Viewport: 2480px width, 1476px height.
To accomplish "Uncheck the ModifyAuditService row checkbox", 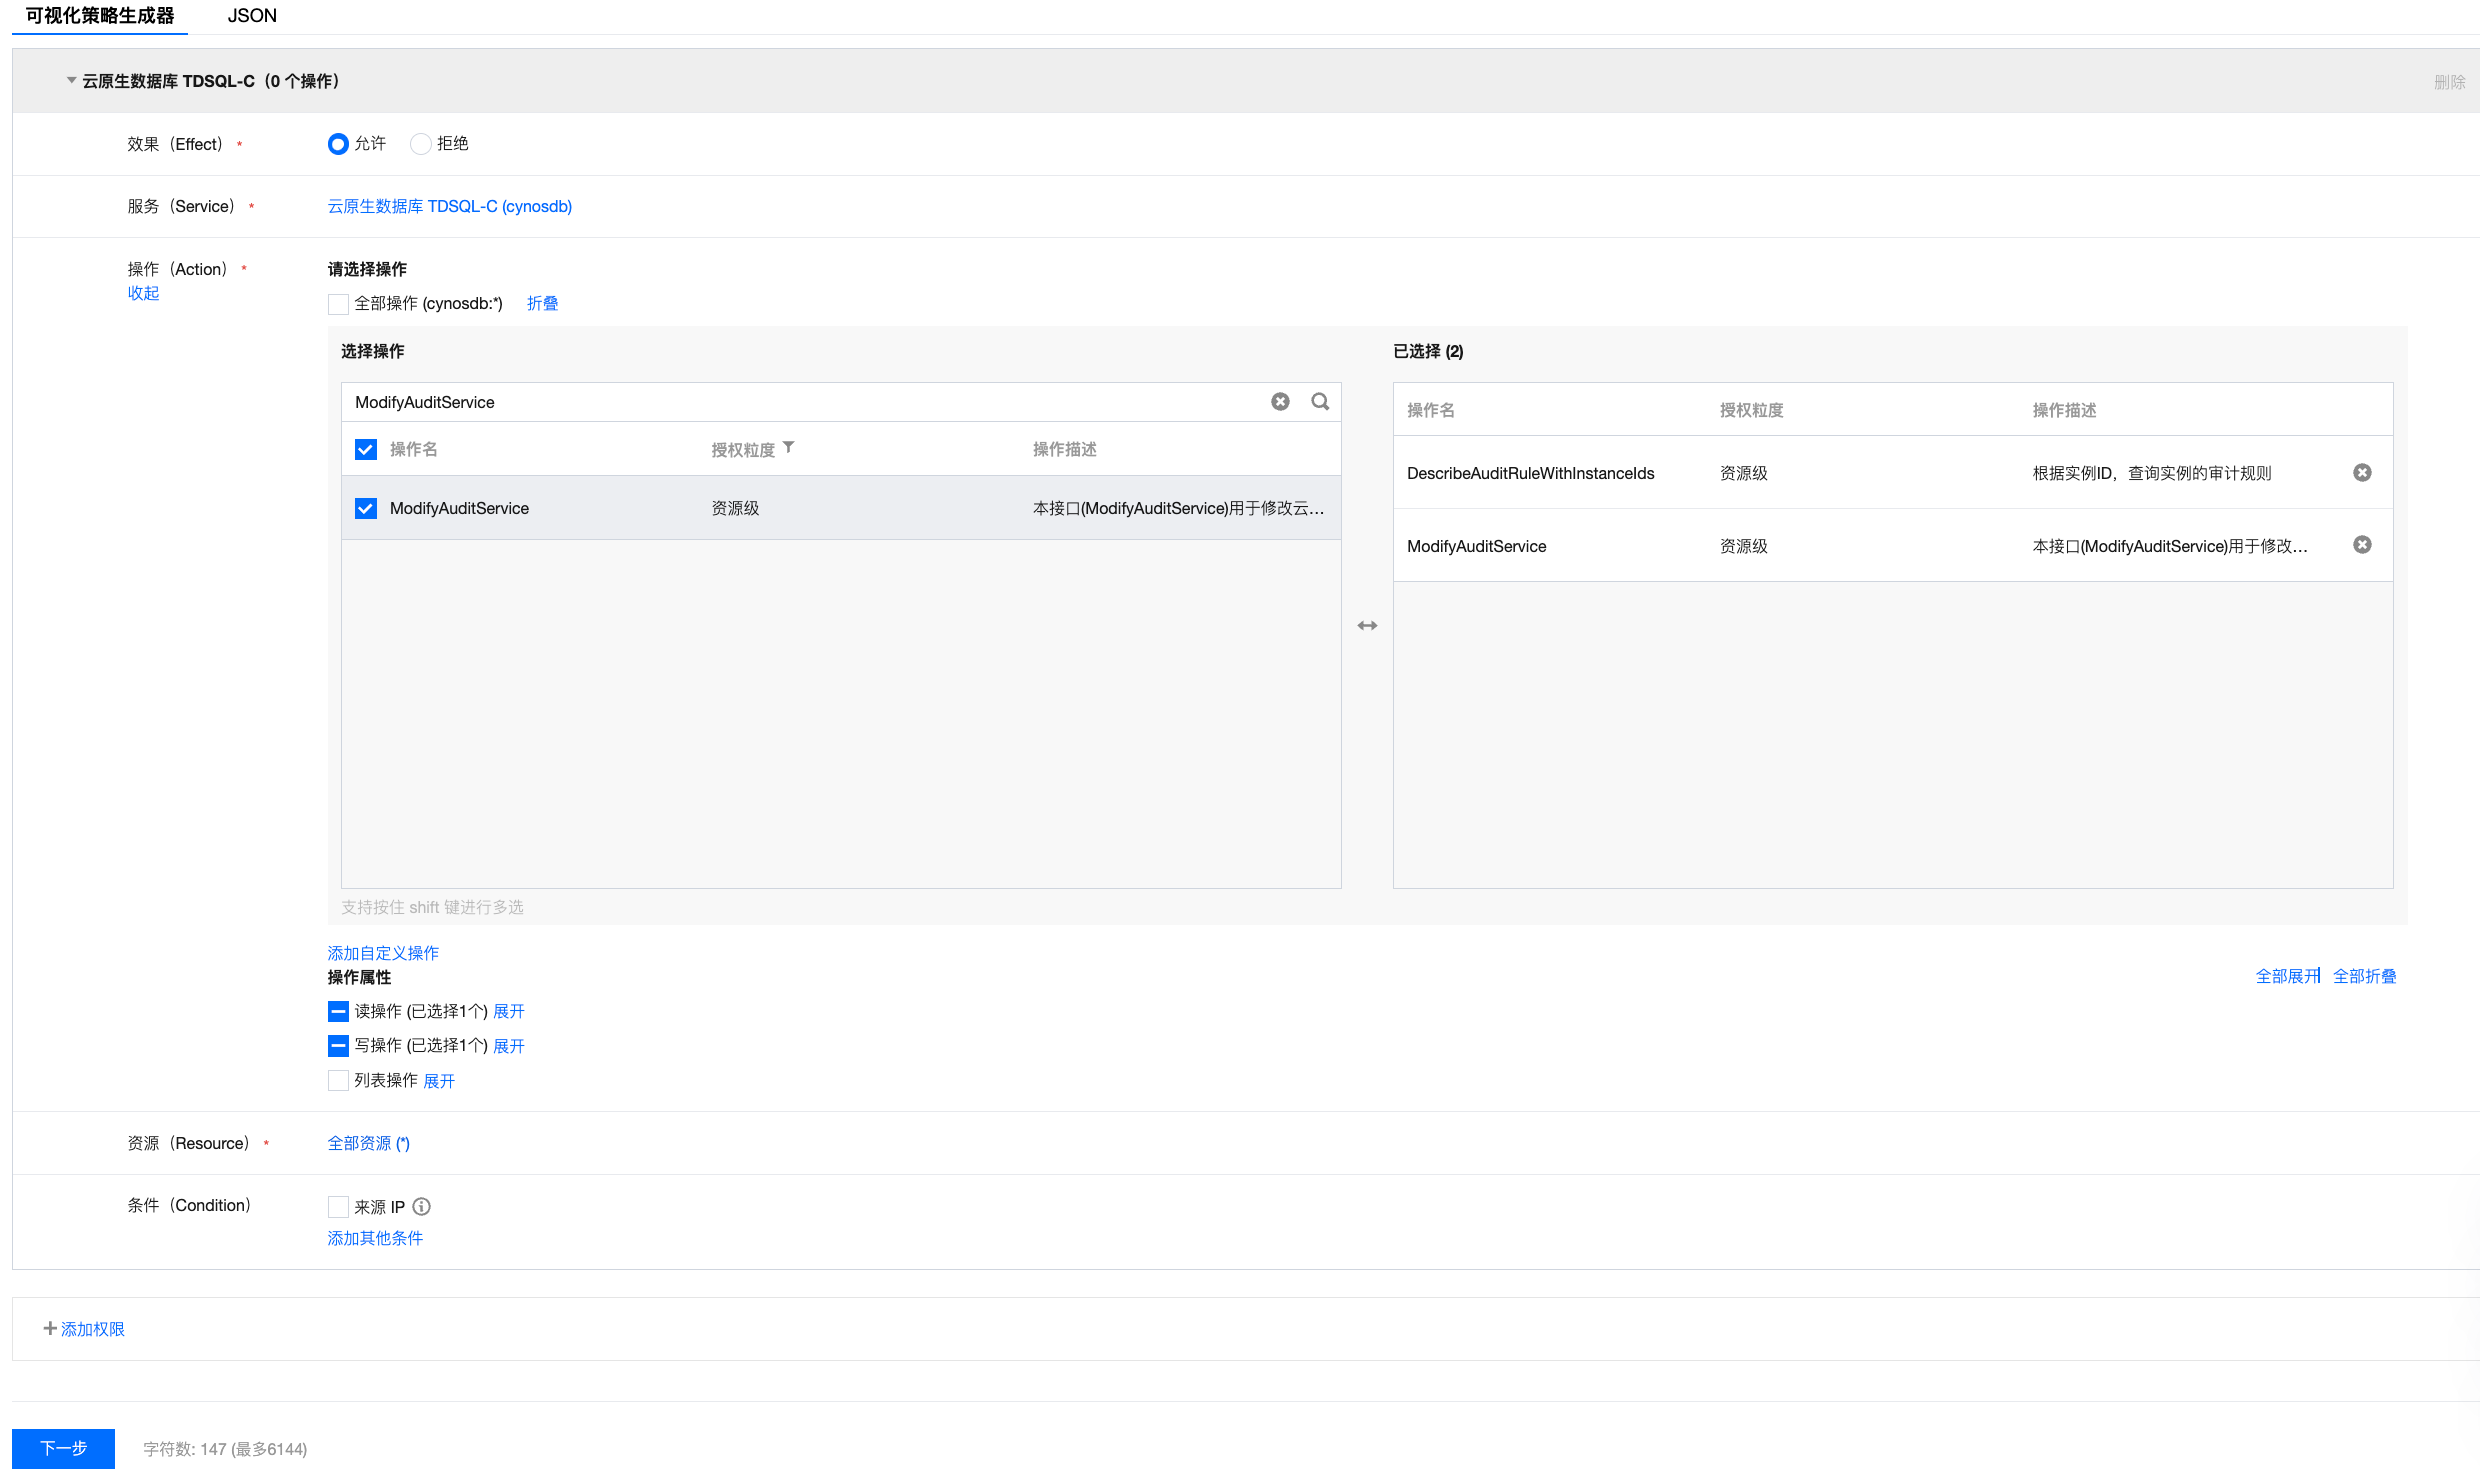I will (x=366, y=508).
